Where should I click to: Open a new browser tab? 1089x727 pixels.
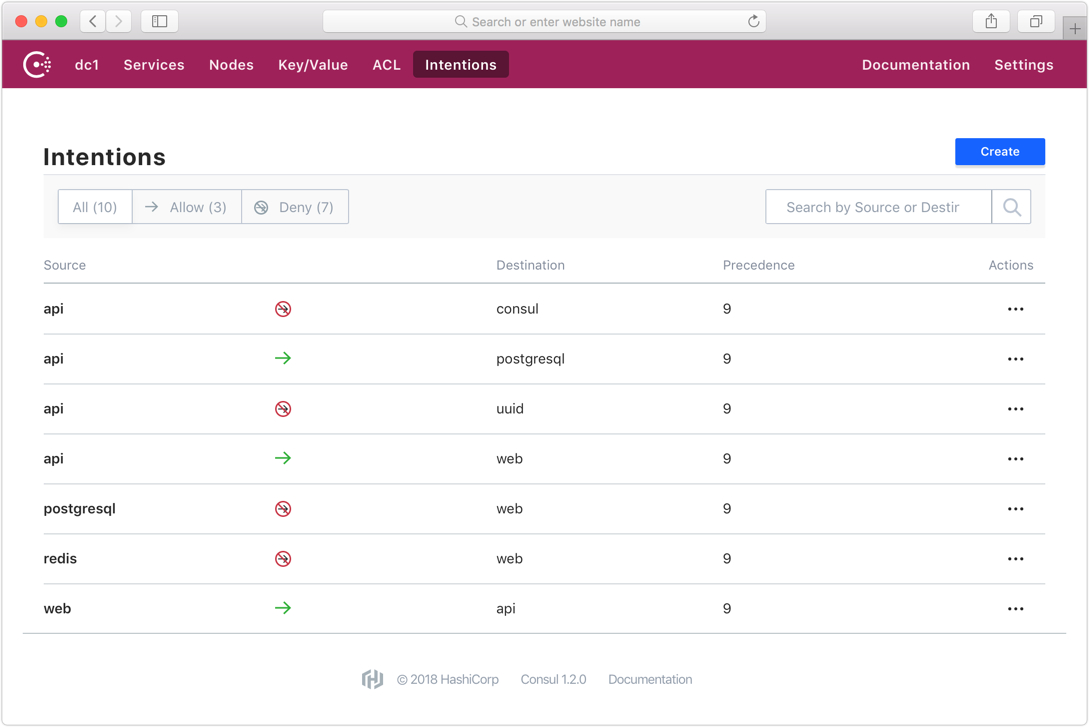1074,28
